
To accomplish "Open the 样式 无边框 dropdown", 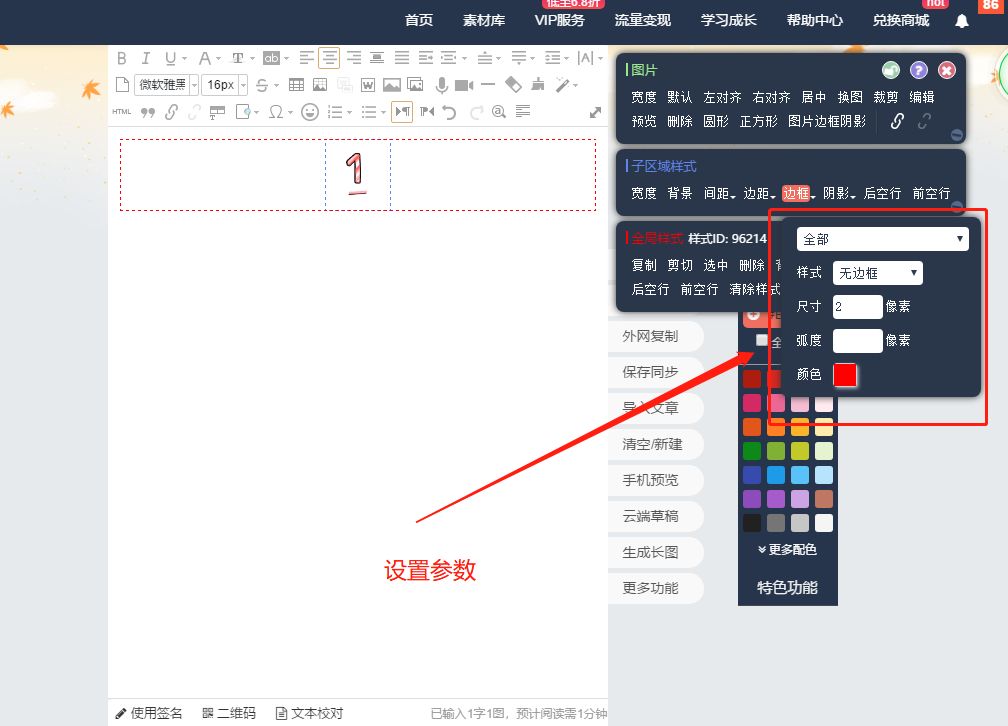I will pos(877,273).
